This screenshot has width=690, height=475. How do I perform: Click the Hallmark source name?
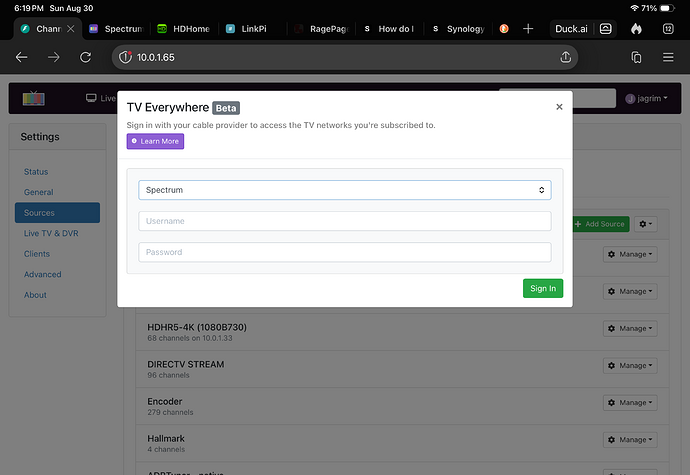[166, 438]
